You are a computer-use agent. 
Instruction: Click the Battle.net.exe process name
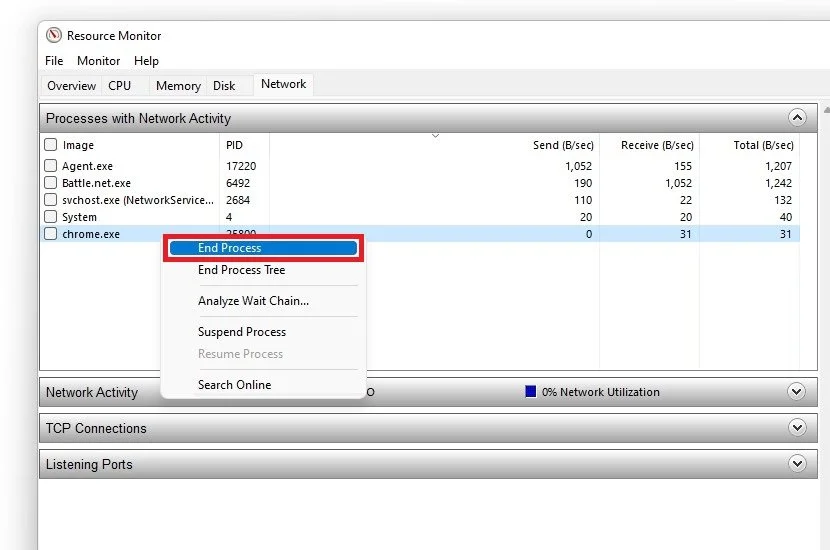point(96,183)
